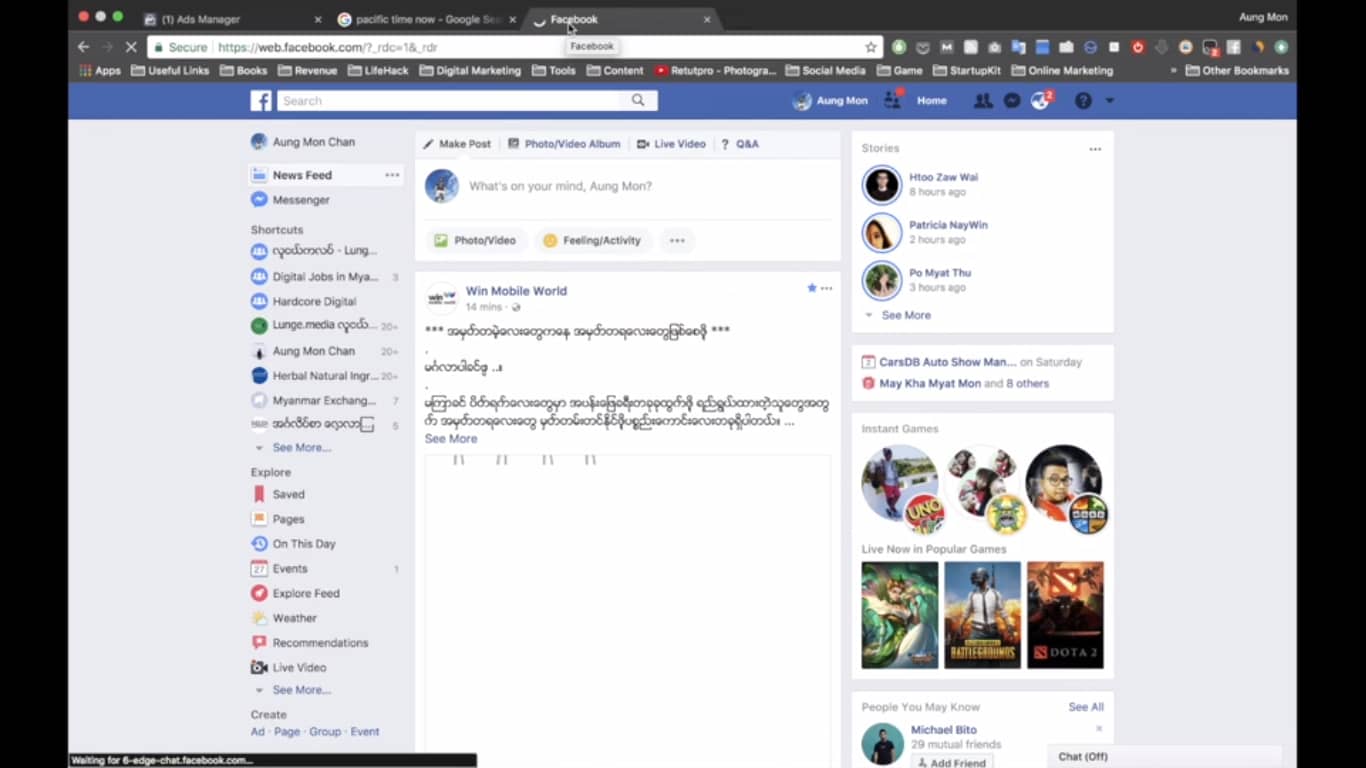
Task: Open account dropdown arrow in top bar
Action: click(x=1109, y=101)
